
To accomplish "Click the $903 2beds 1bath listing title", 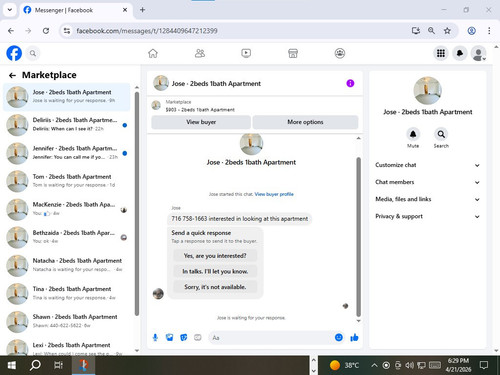I will (x=200, y=110).
